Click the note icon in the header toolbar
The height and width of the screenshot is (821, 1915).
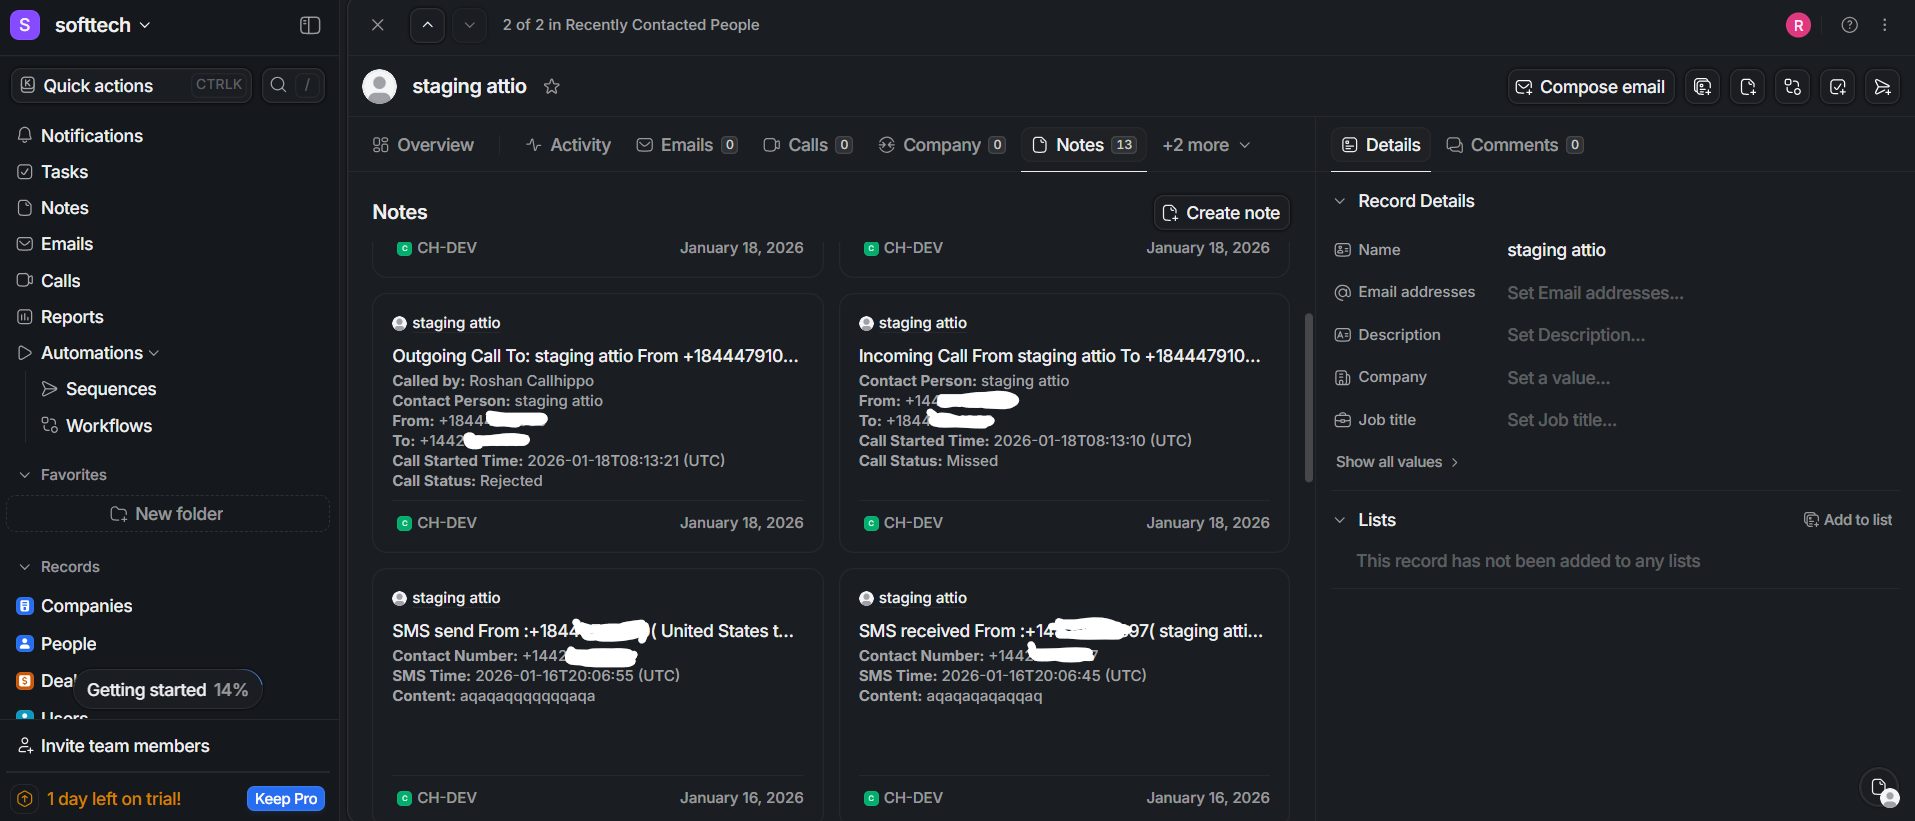tap(1747, 87)
